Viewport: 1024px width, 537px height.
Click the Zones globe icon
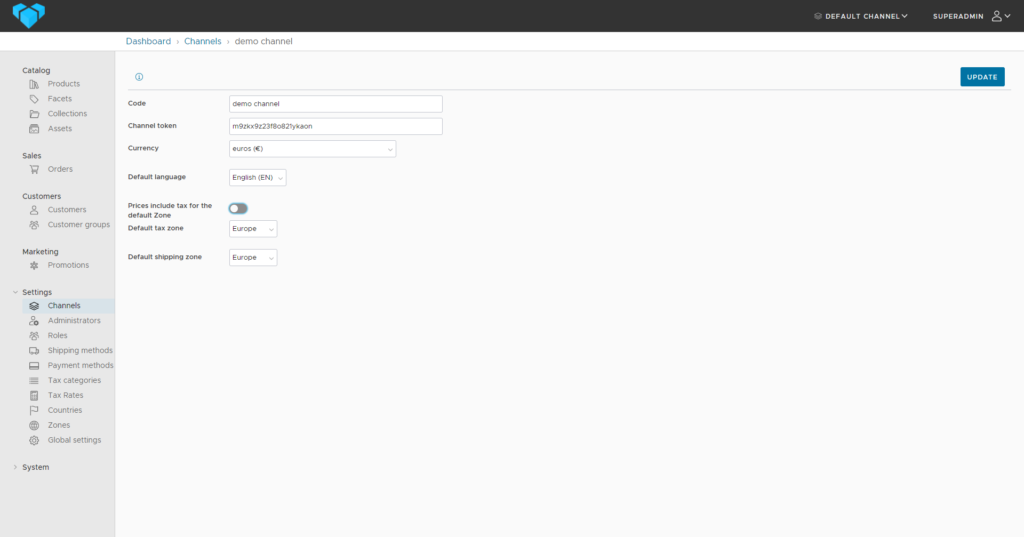34,426
